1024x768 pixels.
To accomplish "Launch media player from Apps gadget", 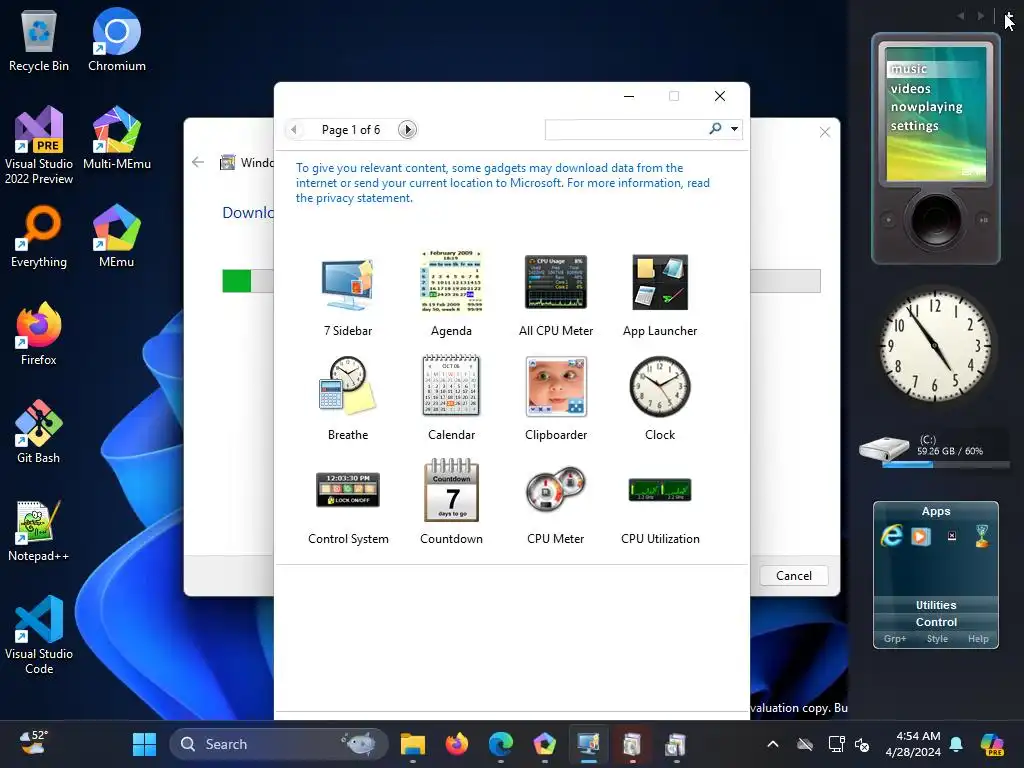I will (921, 536).
